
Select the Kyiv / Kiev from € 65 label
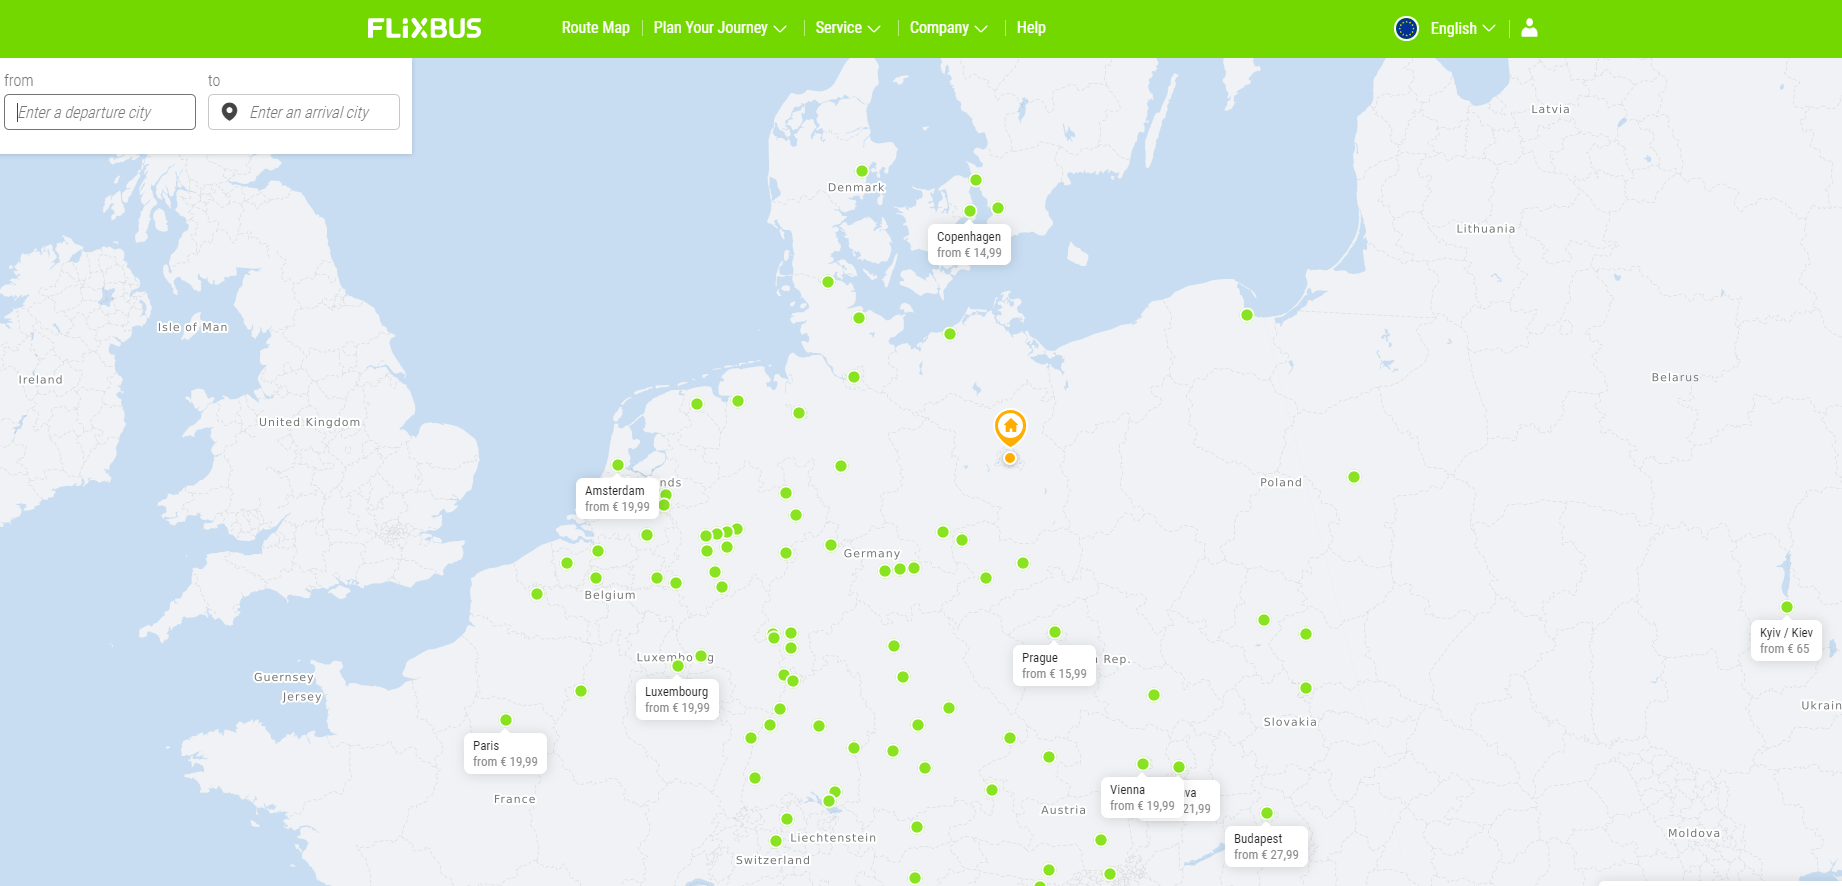[1786, 641]
